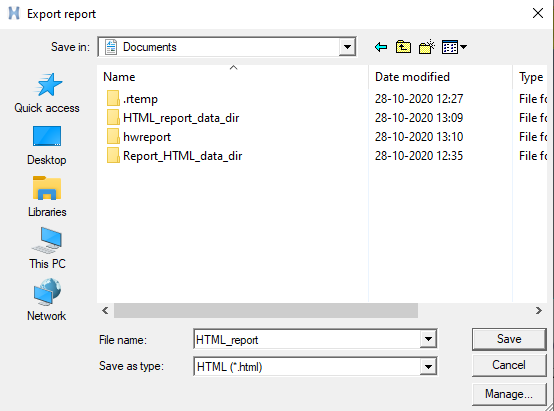Select the HTML_report_data_dir folder icon
Screen dimensions: 554x411
click(113, 117)
